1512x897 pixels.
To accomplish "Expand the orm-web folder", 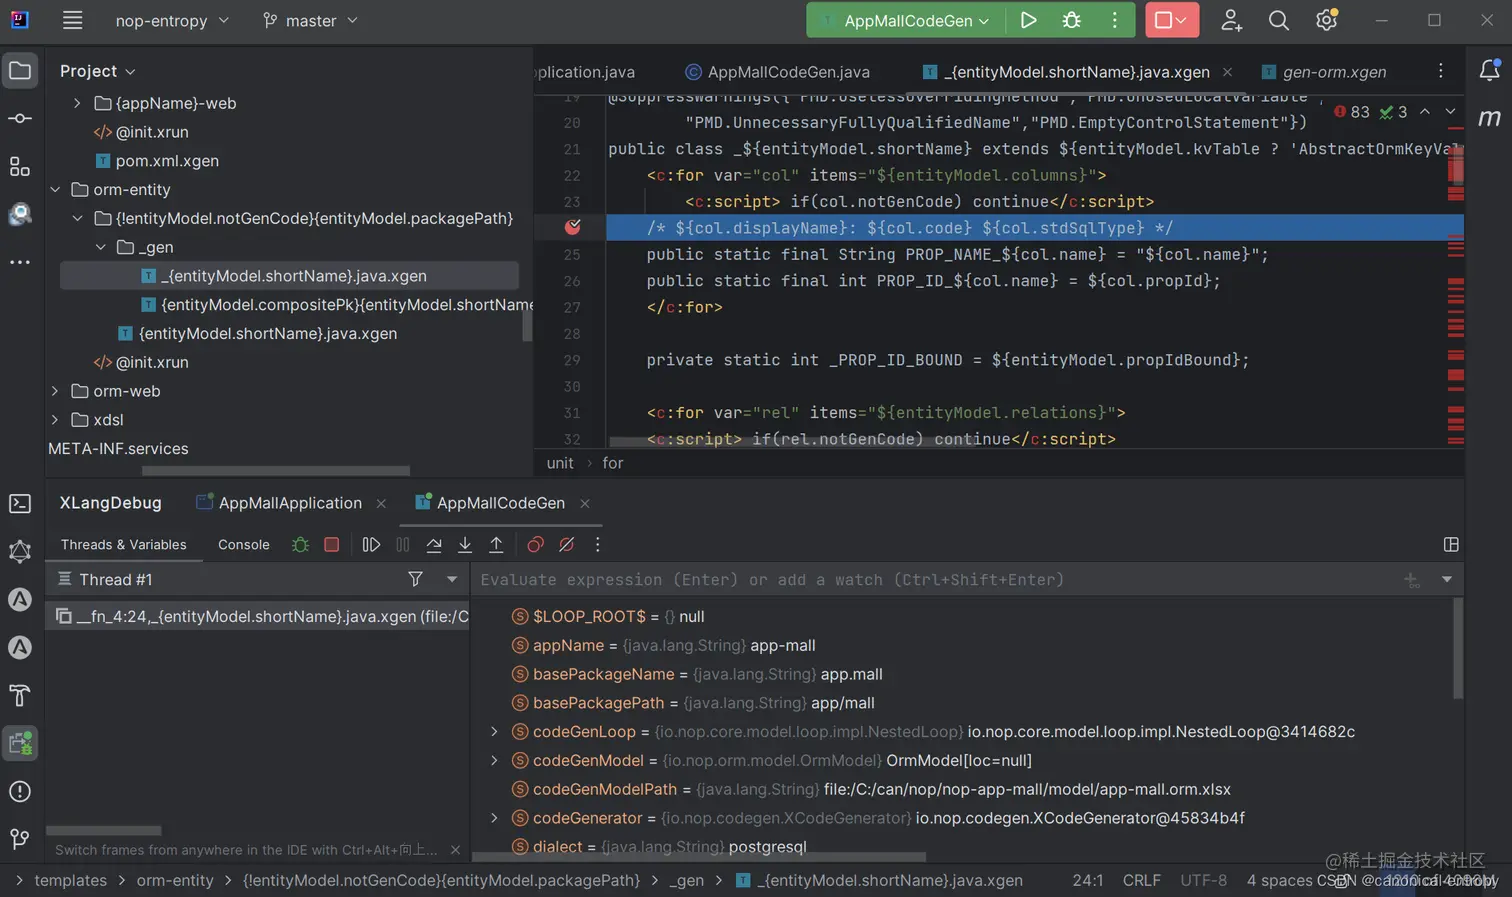I will pyautogui.click(x=55, y=391).
